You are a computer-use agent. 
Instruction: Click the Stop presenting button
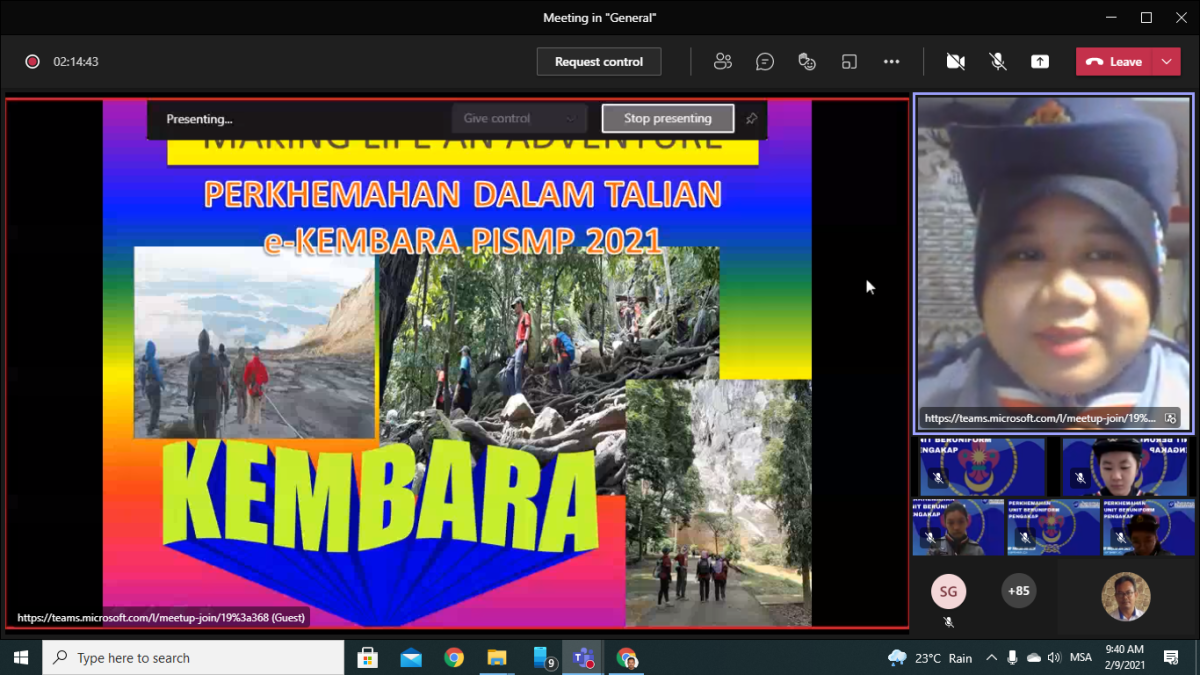667,119
